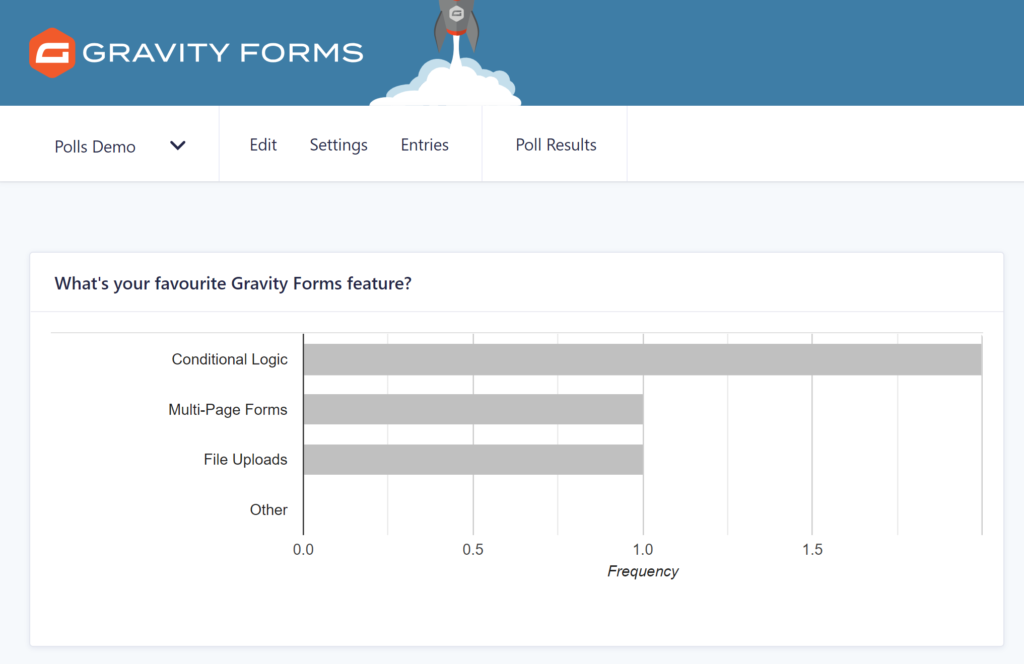The image size is (1024, 664).
Task: Switch to the Edit tab
Action: pos(263,144)
